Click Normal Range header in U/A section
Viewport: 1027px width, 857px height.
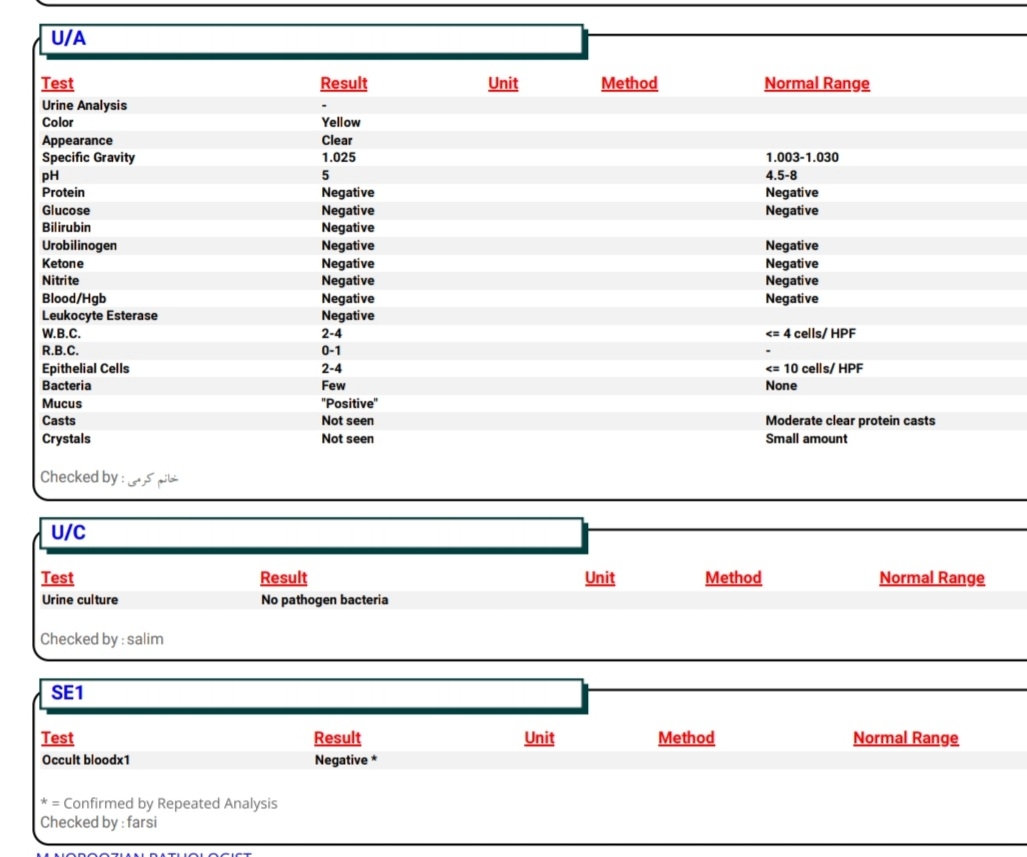[817, 84]
